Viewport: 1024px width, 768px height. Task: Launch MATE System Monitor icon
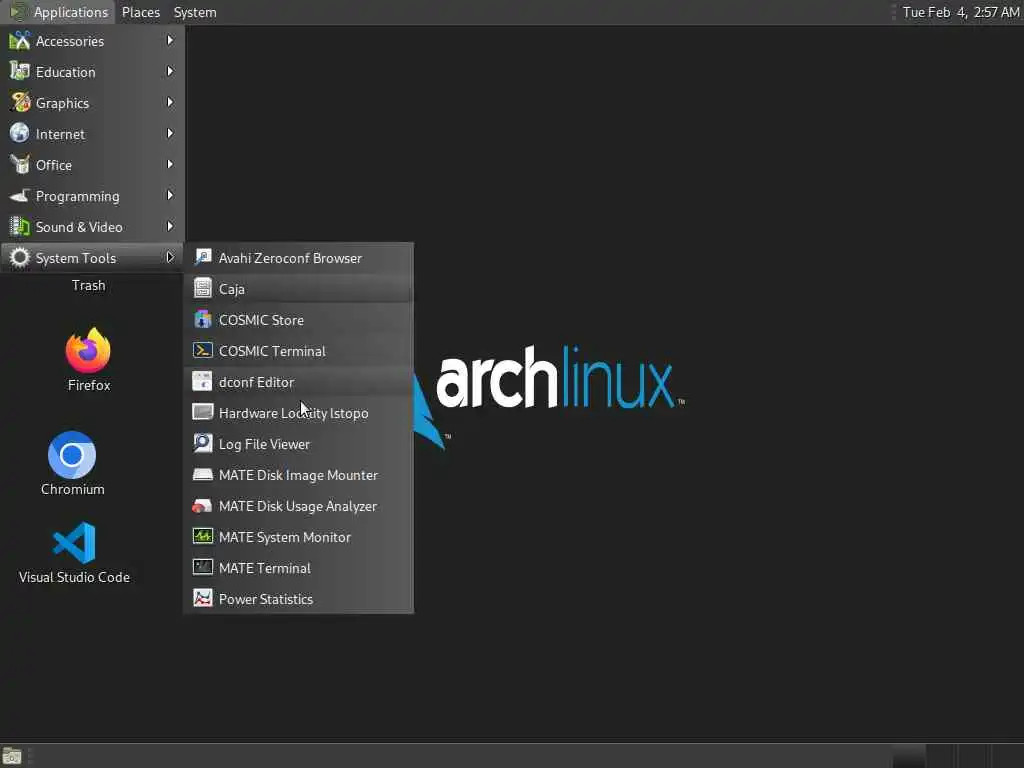click(202, 537)
